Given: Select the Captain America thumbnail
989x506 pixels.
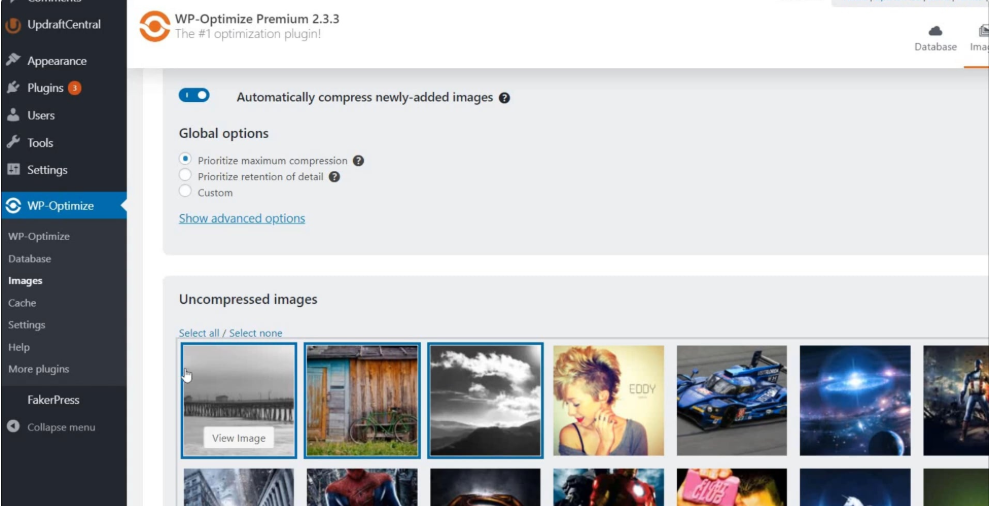Looking at the screenshot, I should (x=956, y=400).
